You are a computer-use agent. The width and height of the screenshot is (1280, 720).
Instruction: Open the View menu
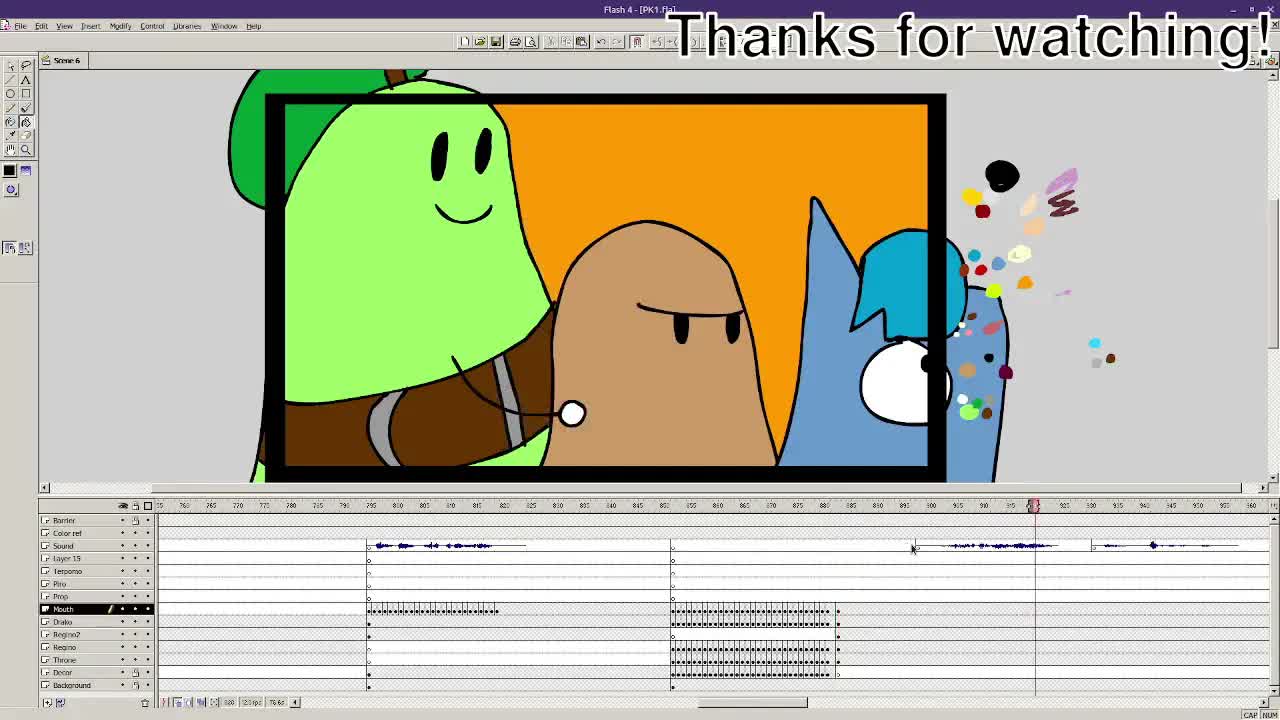(64, 26)
